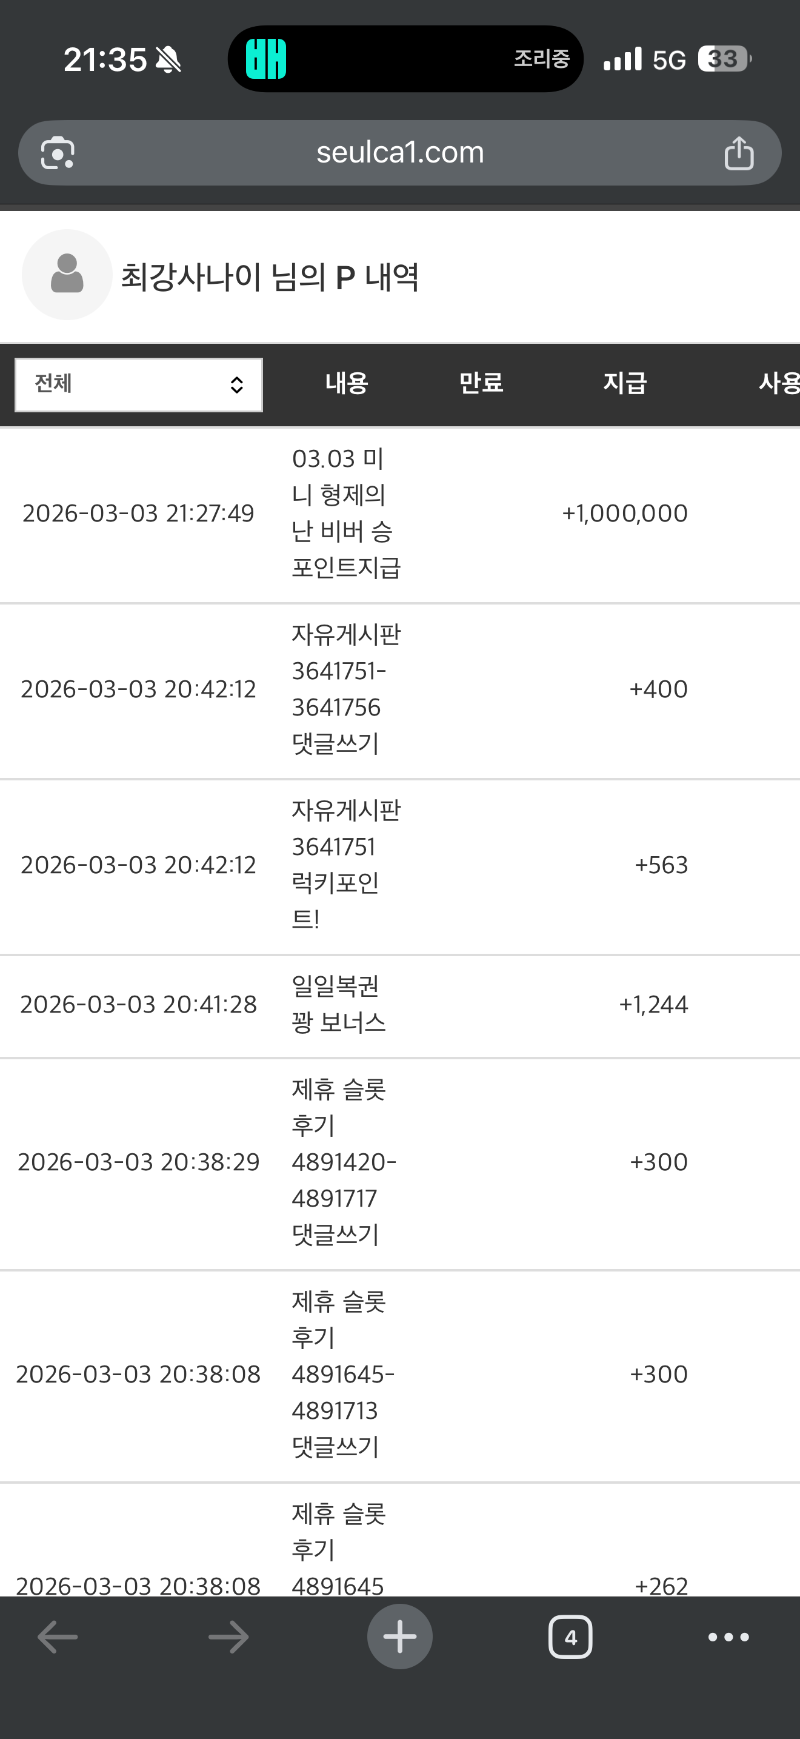The height and width of the screenshot is (1739, 800).
Task: Open the tab switcher showing 4 tabs
Action: coord(570,1637)
